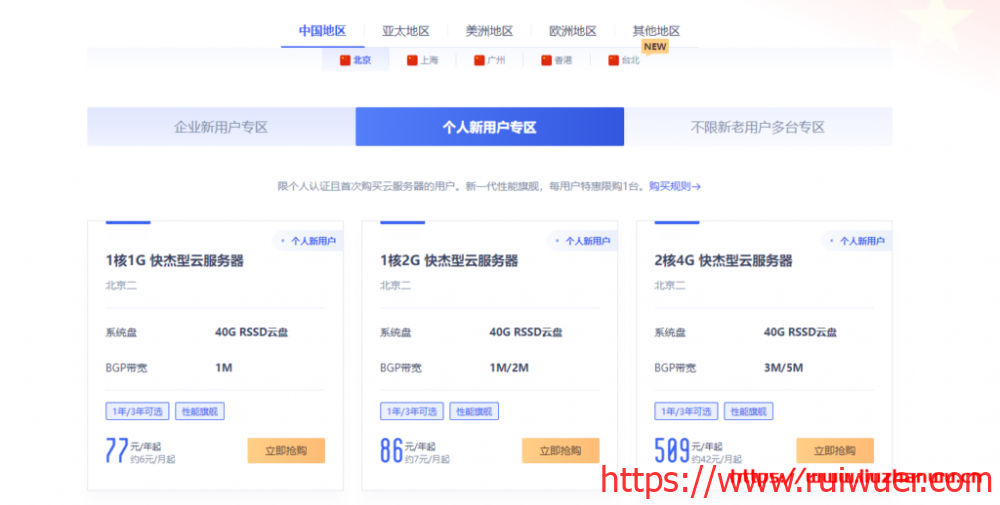1000x505 pixels.
Task: Open the 购买规则 link
Action: click(x=674, y=186)
